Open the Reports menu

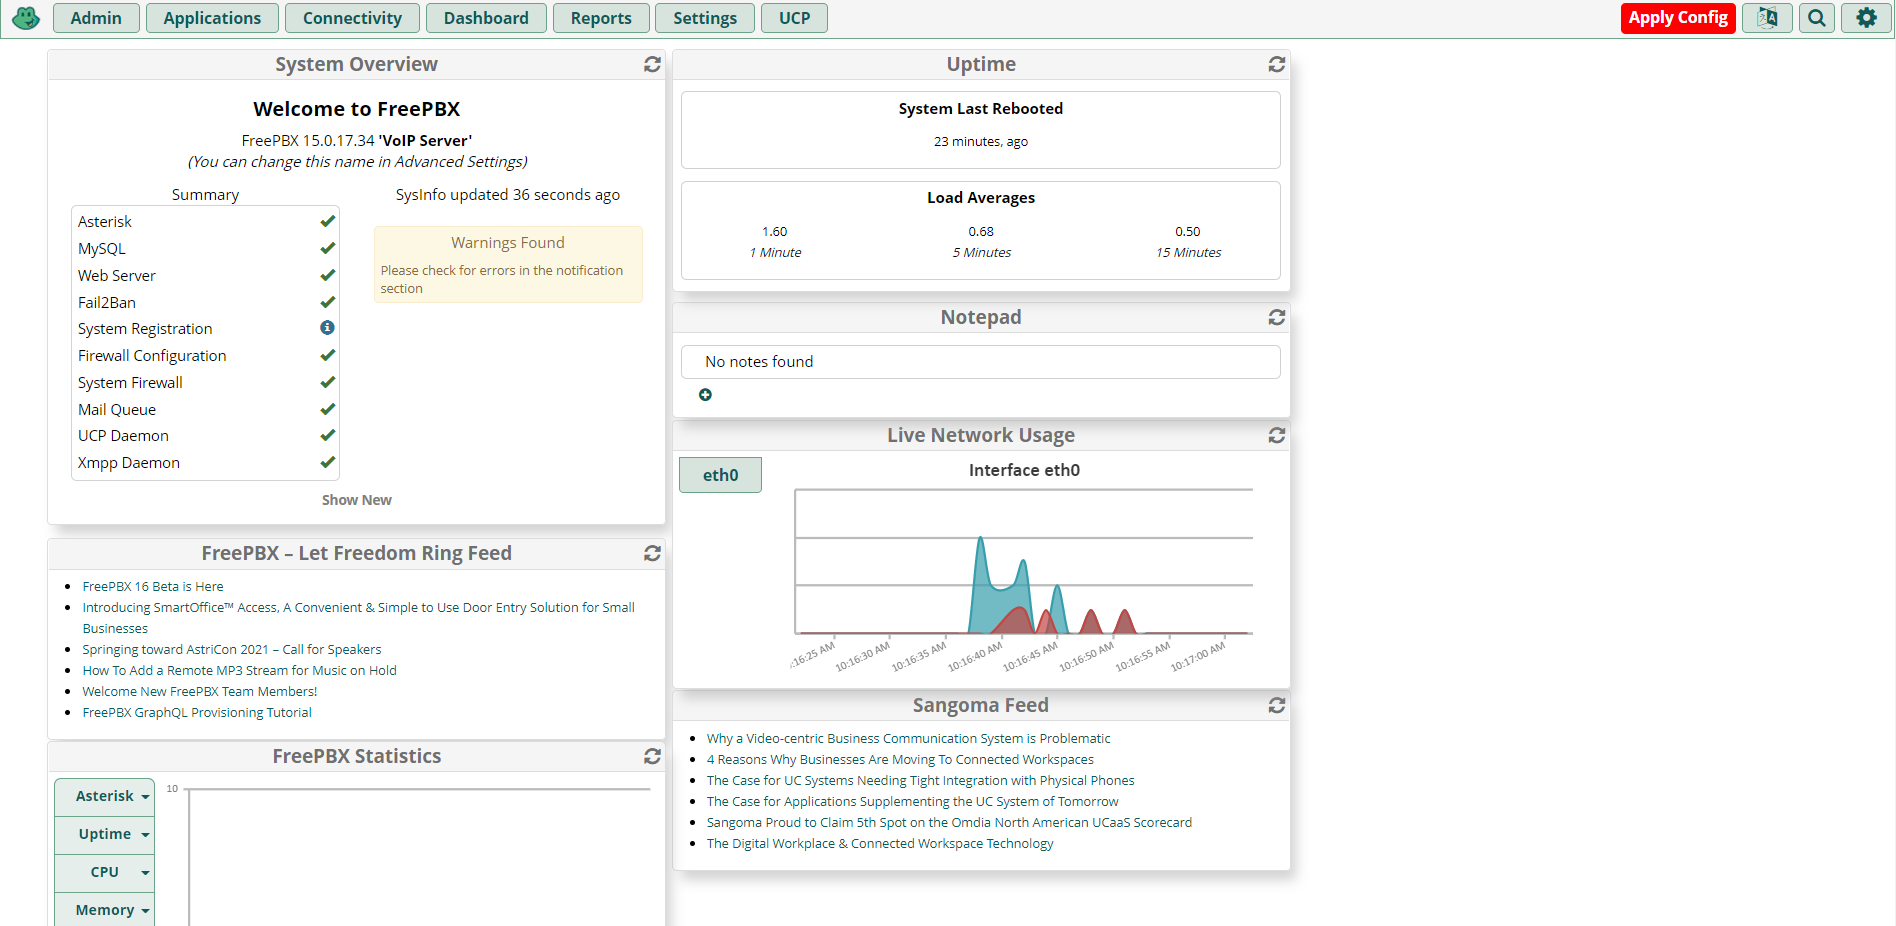tap(601, 18)
